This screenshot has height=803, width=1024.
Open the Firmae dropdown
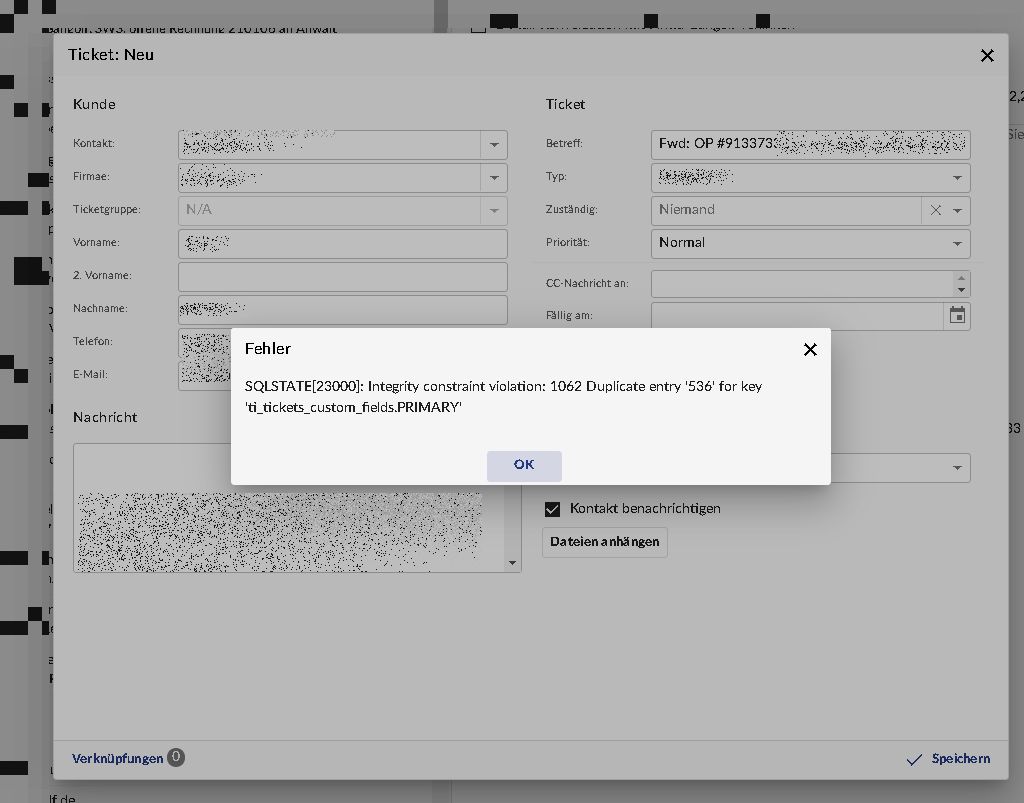(494, 177)
